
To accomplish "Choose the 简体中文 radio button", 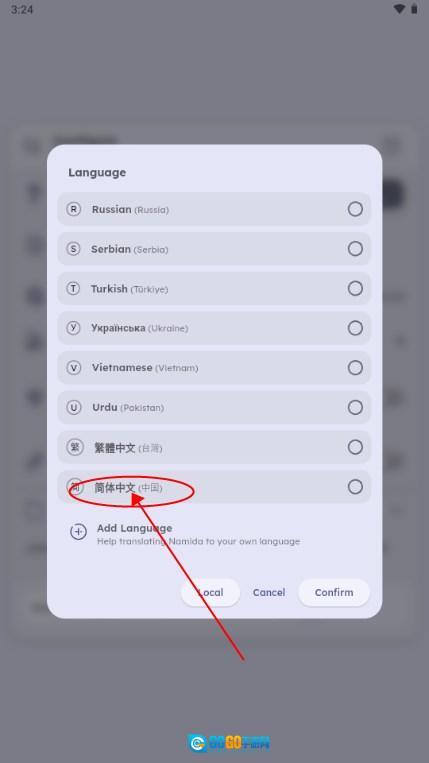I will [x=355, y=487].
